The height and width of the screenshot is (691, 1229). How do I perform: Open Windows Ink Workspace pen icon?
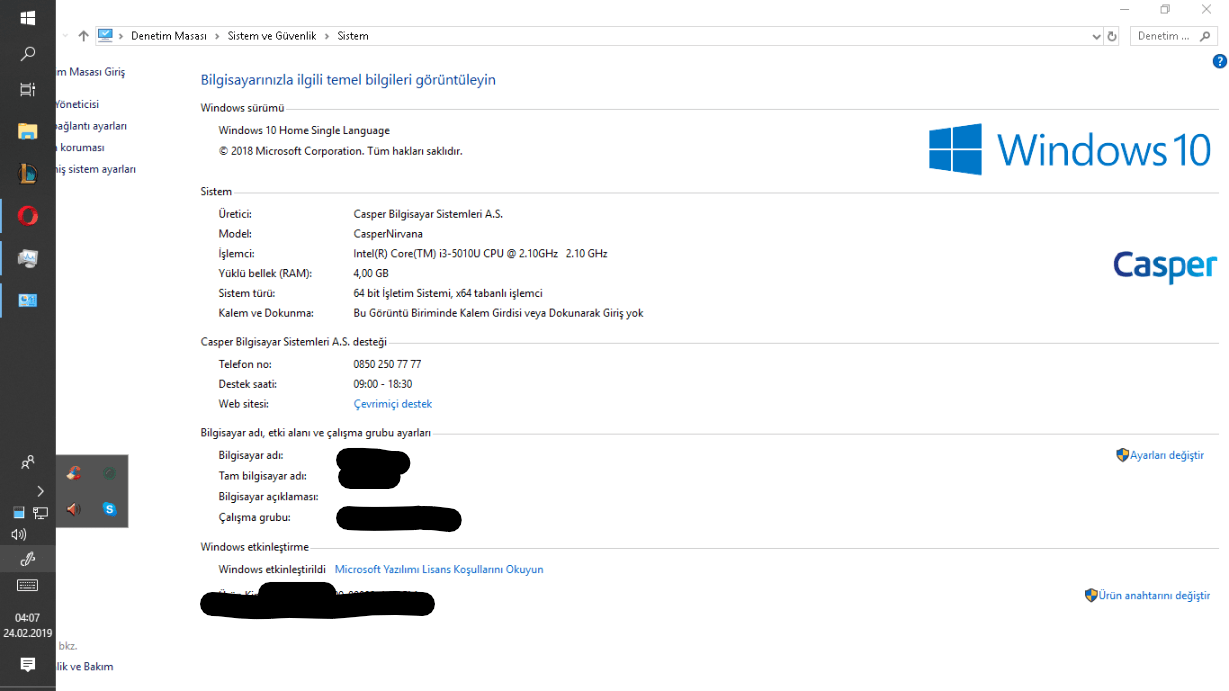28,558
